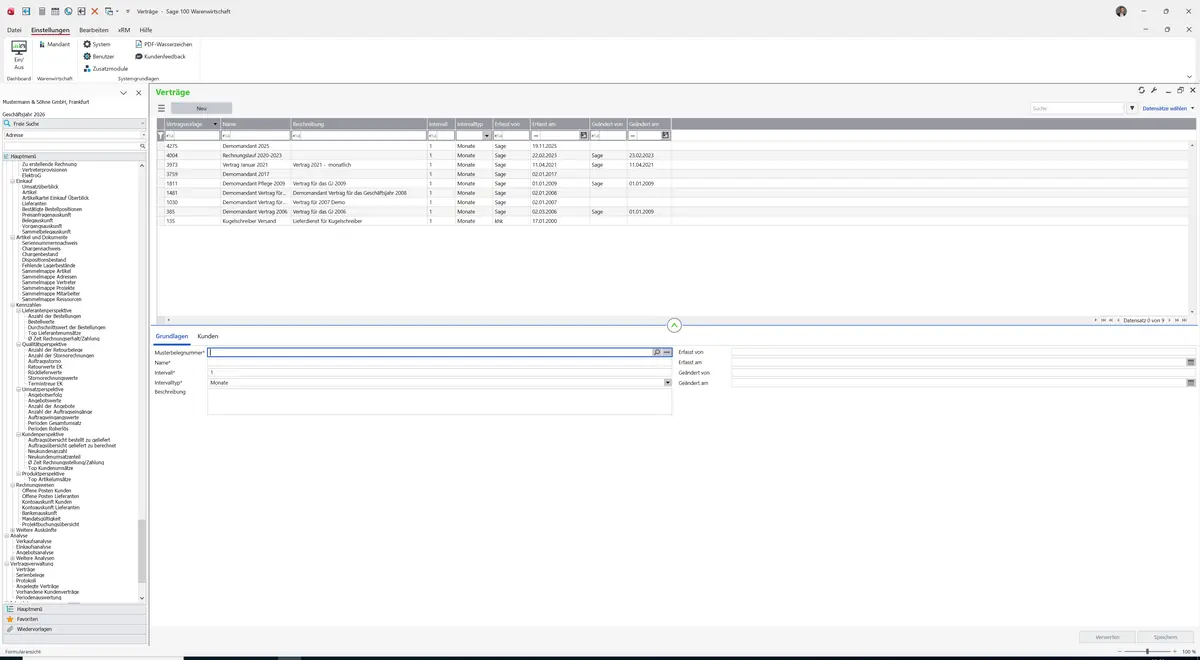1200x660 pixels.
Task: Open the Datei menu
Action: 14,30
